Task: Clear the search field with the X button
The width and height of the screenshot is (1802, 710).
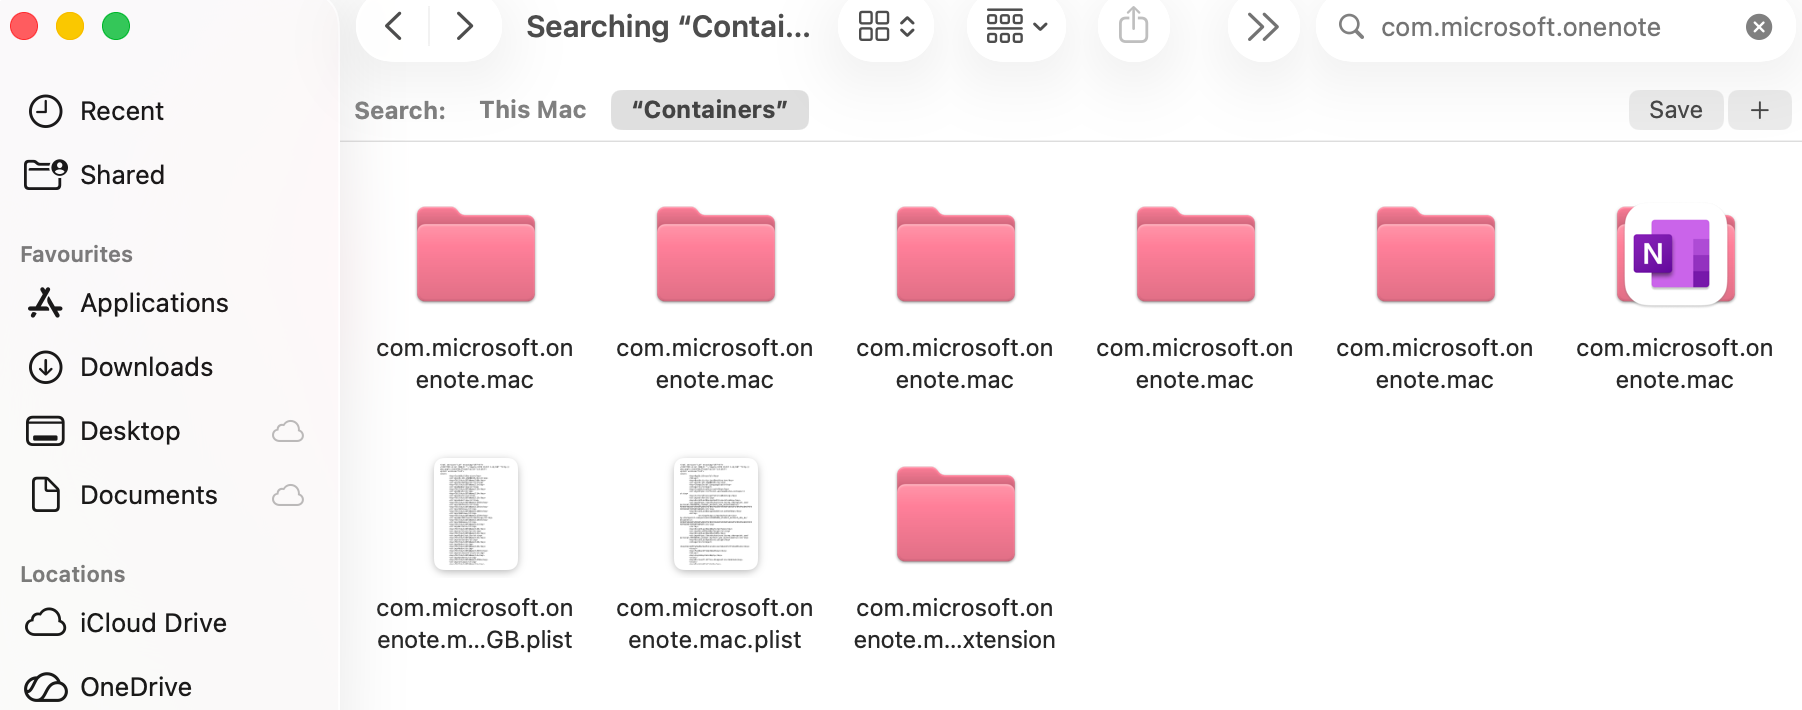Action: [x=1759, y=27]
